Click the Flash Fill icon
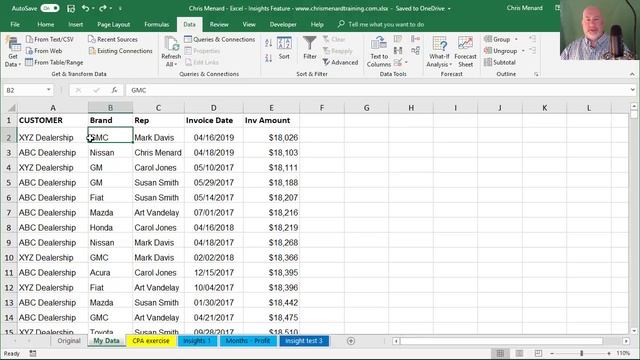Viewport: 640px width, 360px height. [x=398, y=39]
